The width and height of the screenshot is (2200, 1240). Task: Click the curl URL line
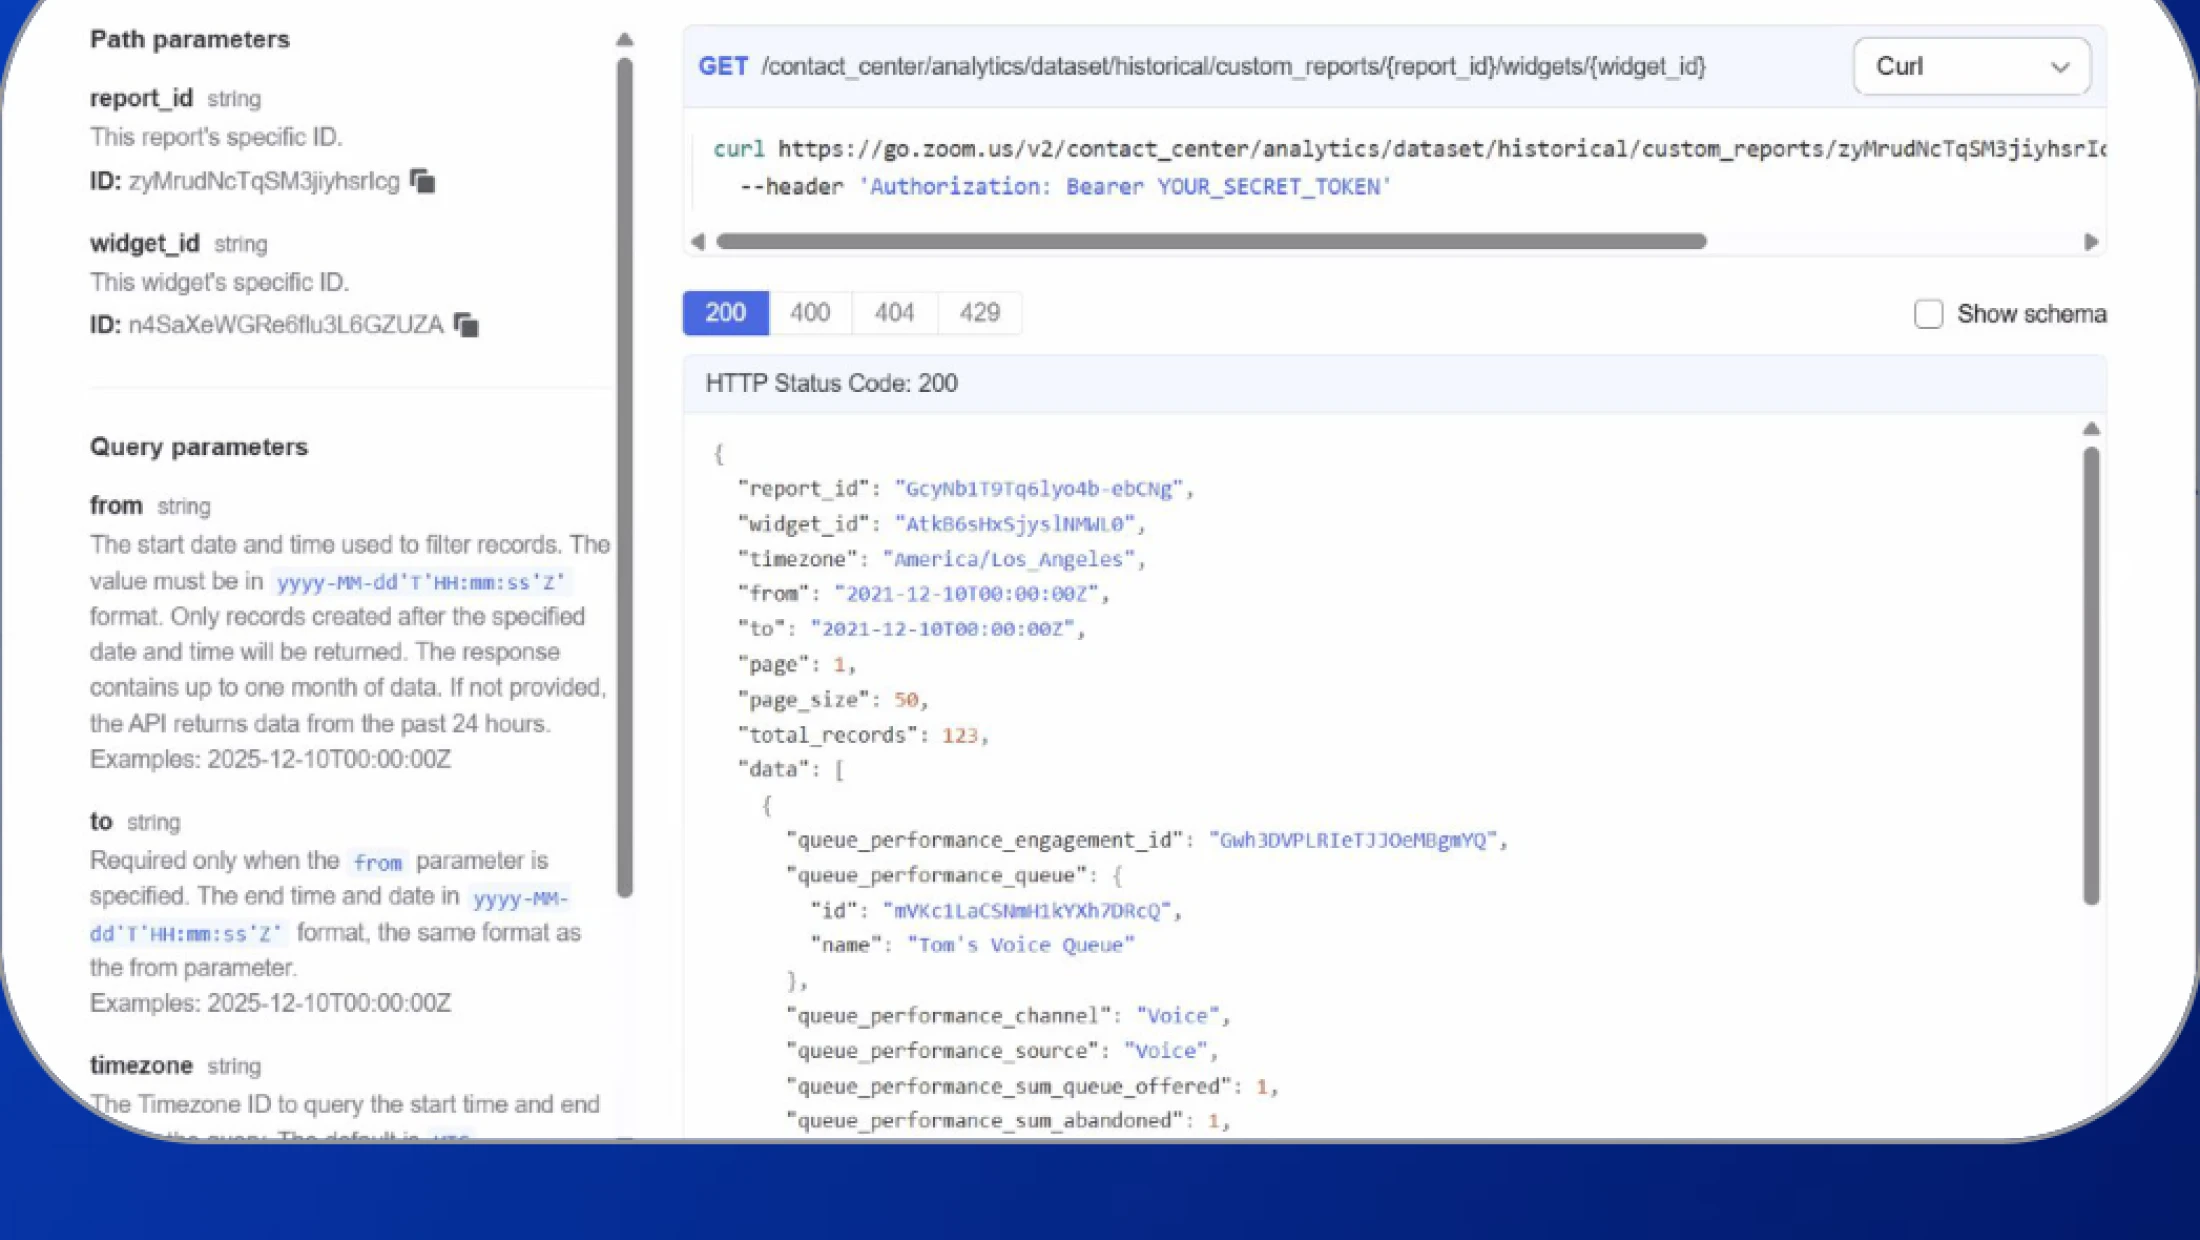1409,149
